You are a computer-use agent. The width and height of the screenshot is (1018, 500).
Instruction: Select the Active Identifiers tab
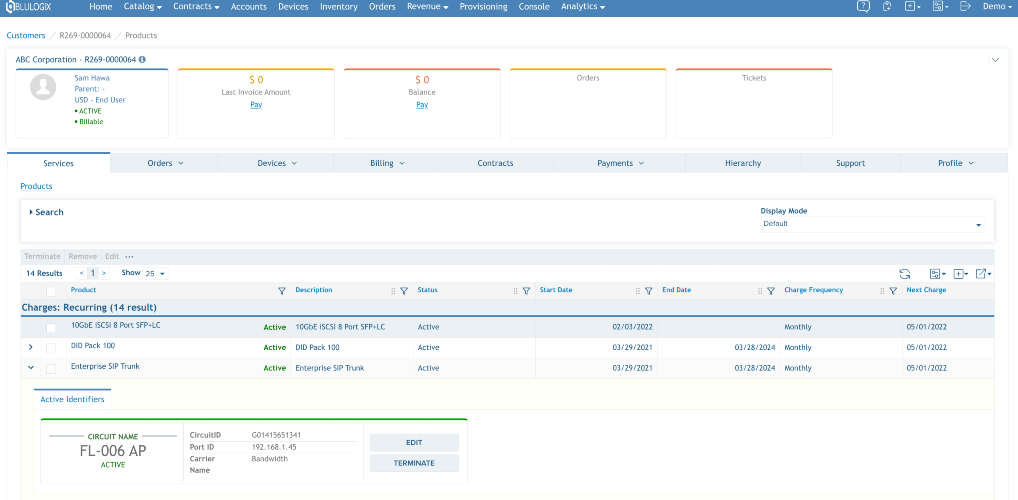click(73, 399)
